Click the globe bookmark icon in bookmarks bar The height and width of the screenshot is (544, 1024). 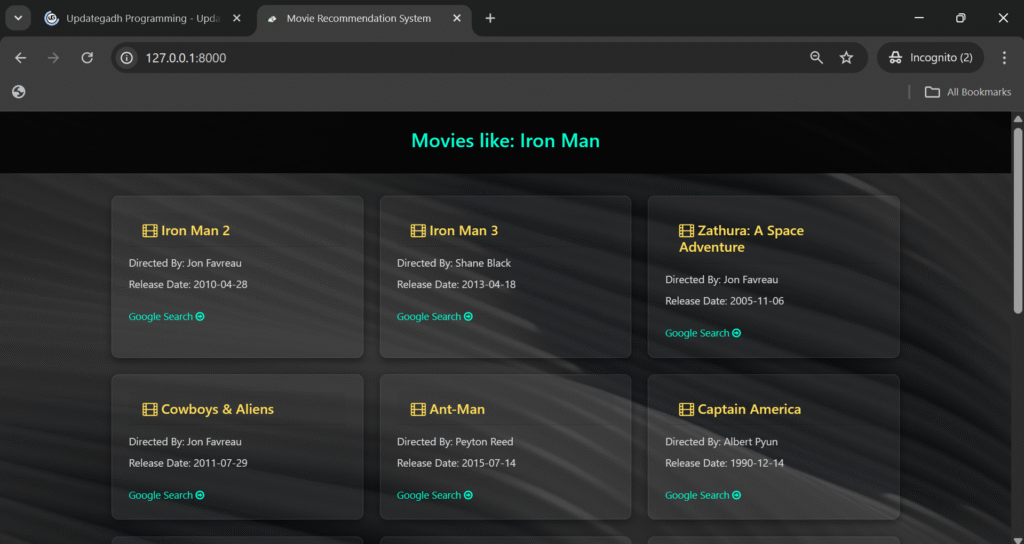point(19,92)
